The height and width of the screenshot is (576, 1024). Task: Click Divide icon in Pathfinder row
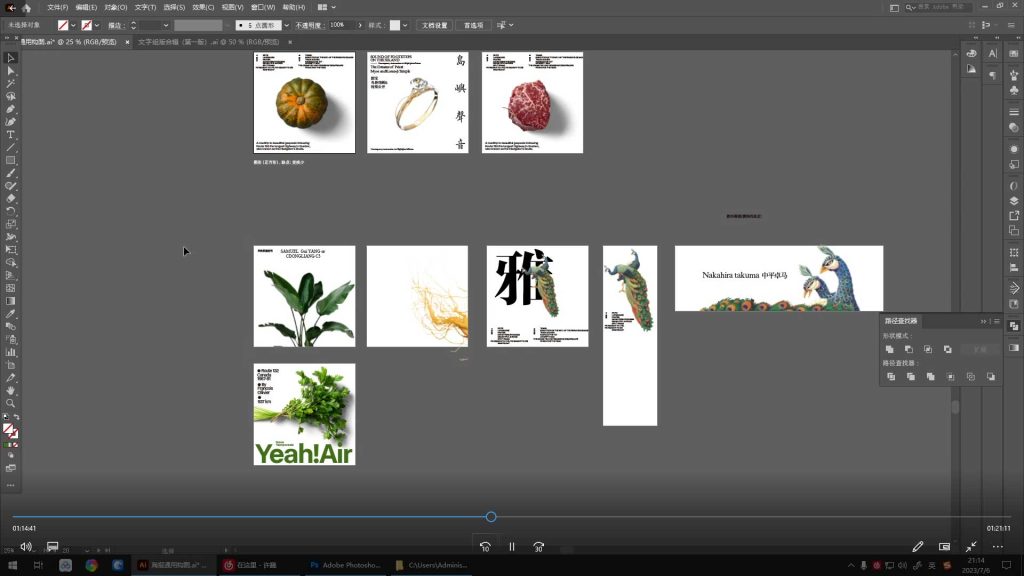click(x=890, y=377)
